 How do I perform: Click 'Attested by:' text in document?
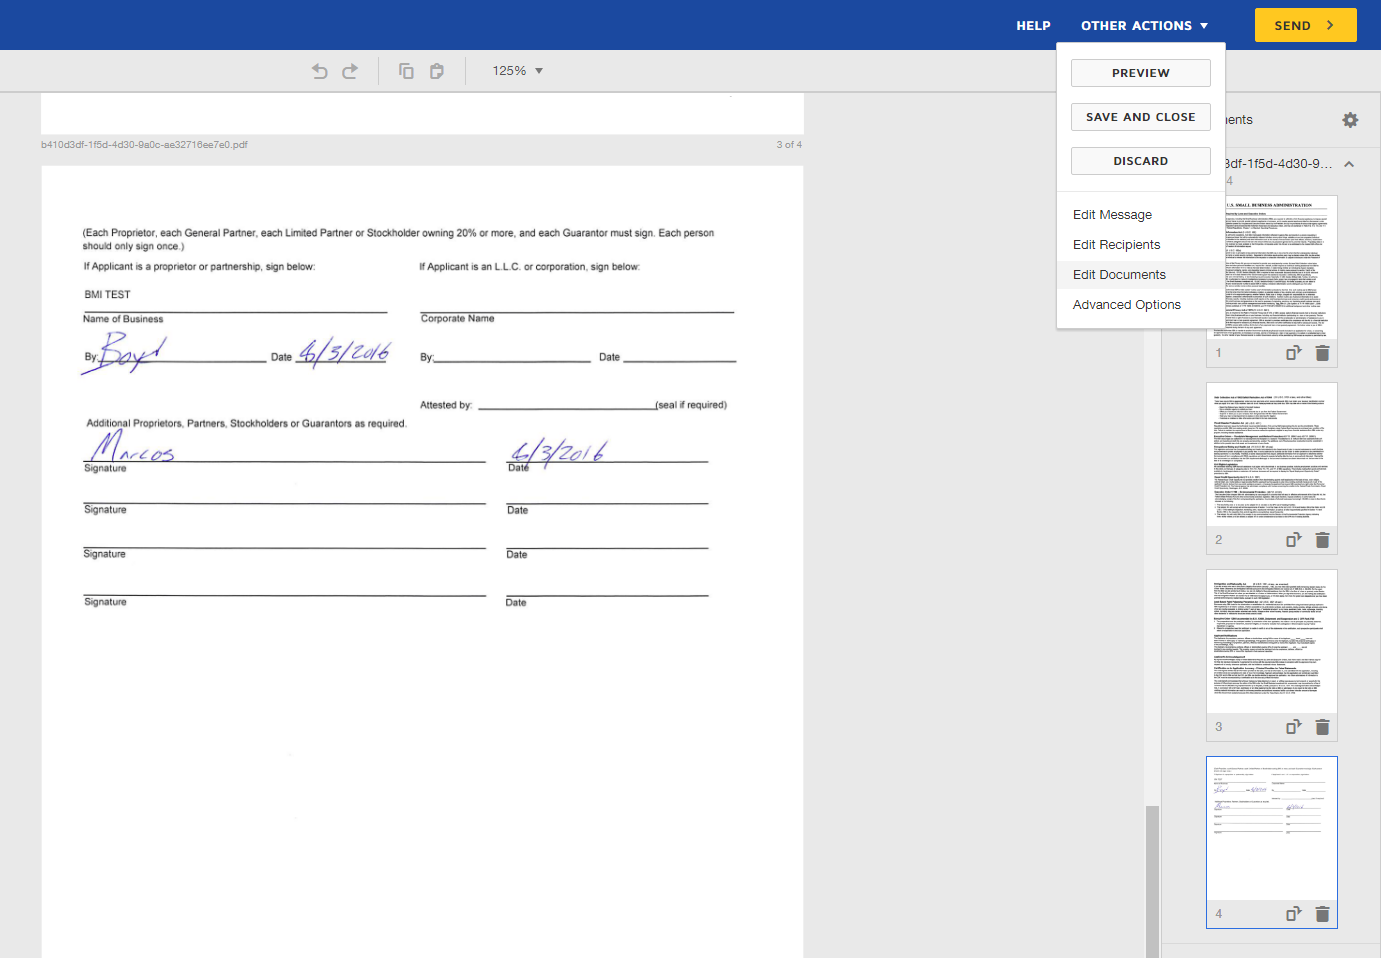point(445,405)
